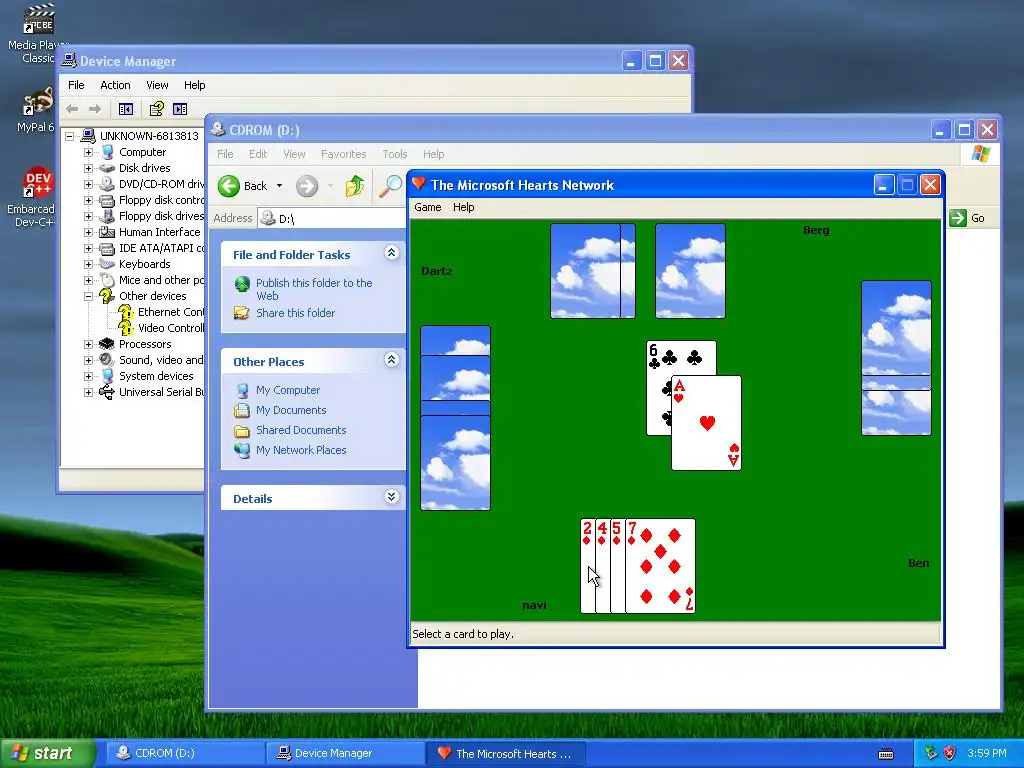Open Device Manager Action menu

point(115,85)
